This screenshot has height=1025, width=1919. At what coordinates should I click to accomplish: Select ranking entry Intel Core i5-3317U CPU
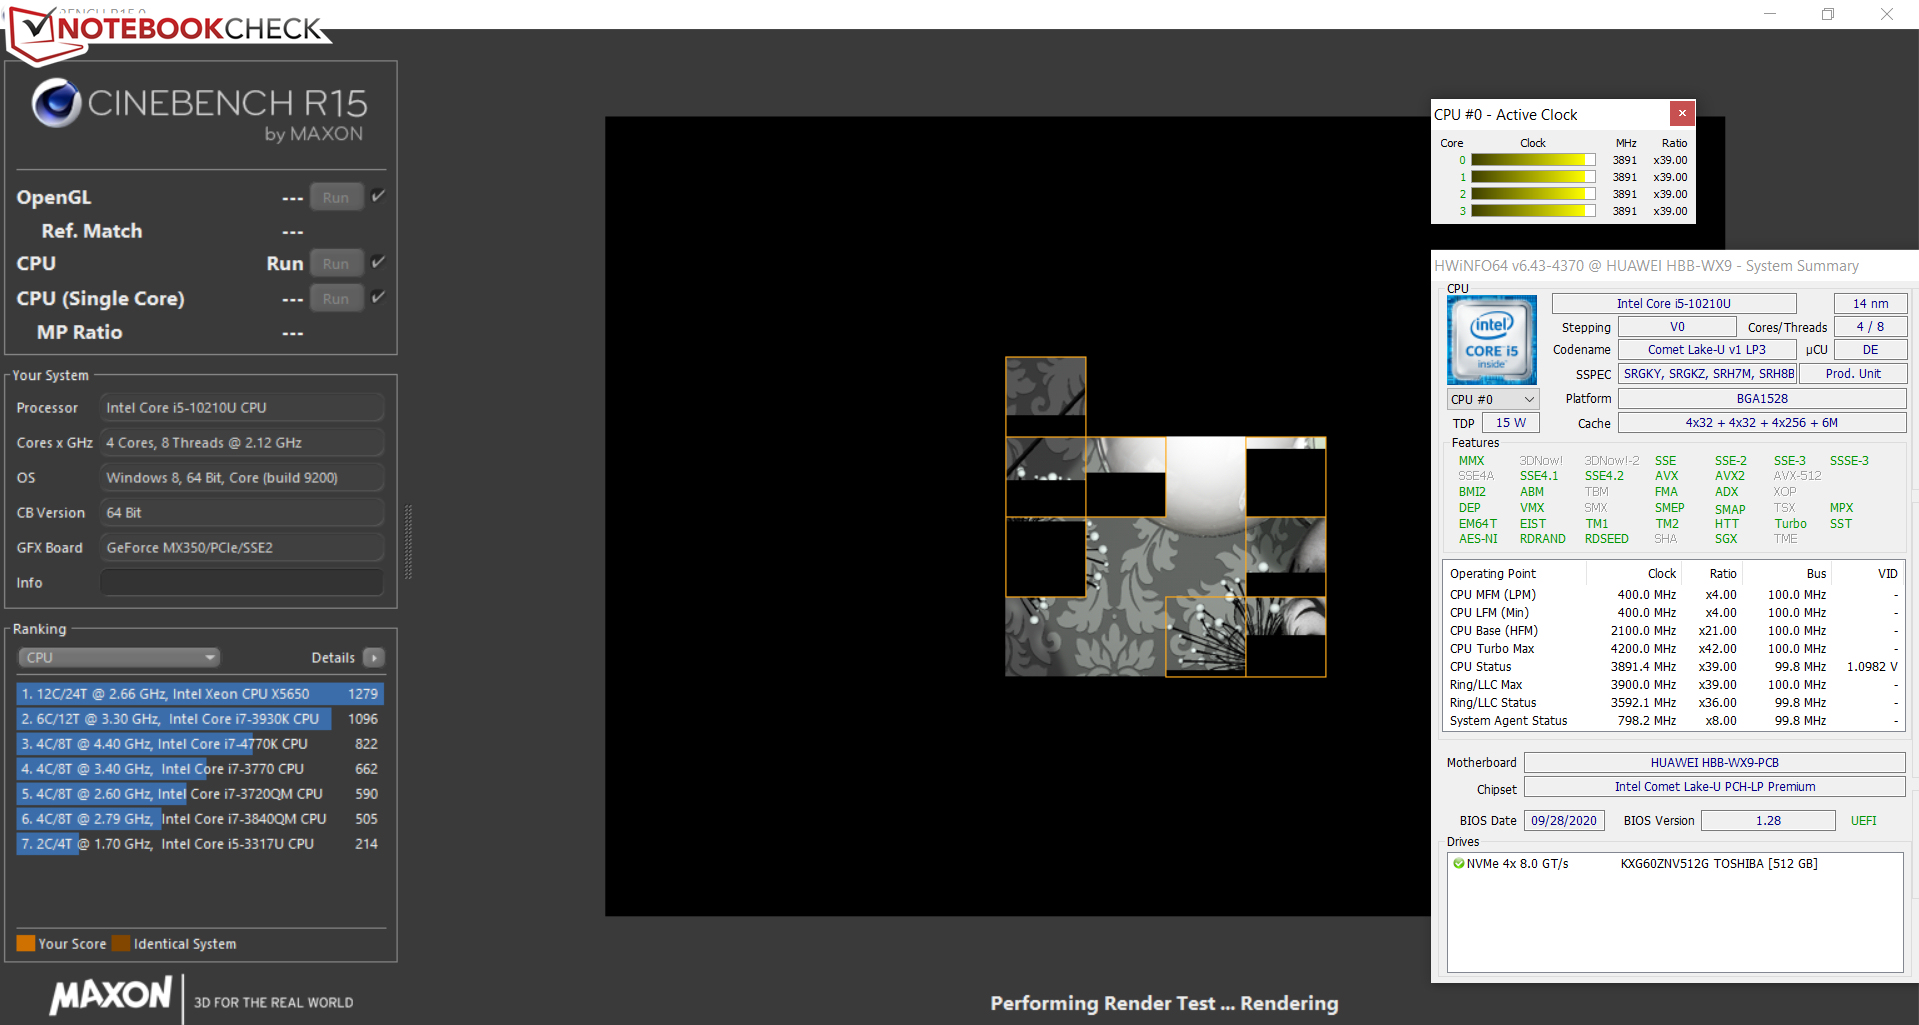pyautogui.click(x=200, y=843)
